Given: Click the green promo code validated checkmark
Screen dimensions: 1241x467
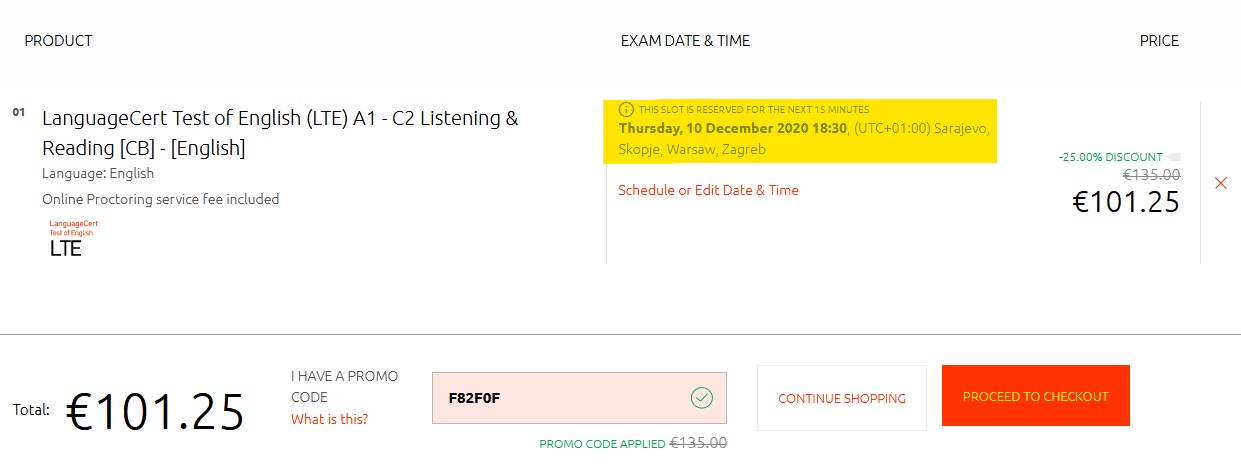Looking at the screenshot, I should coord(702,398).
